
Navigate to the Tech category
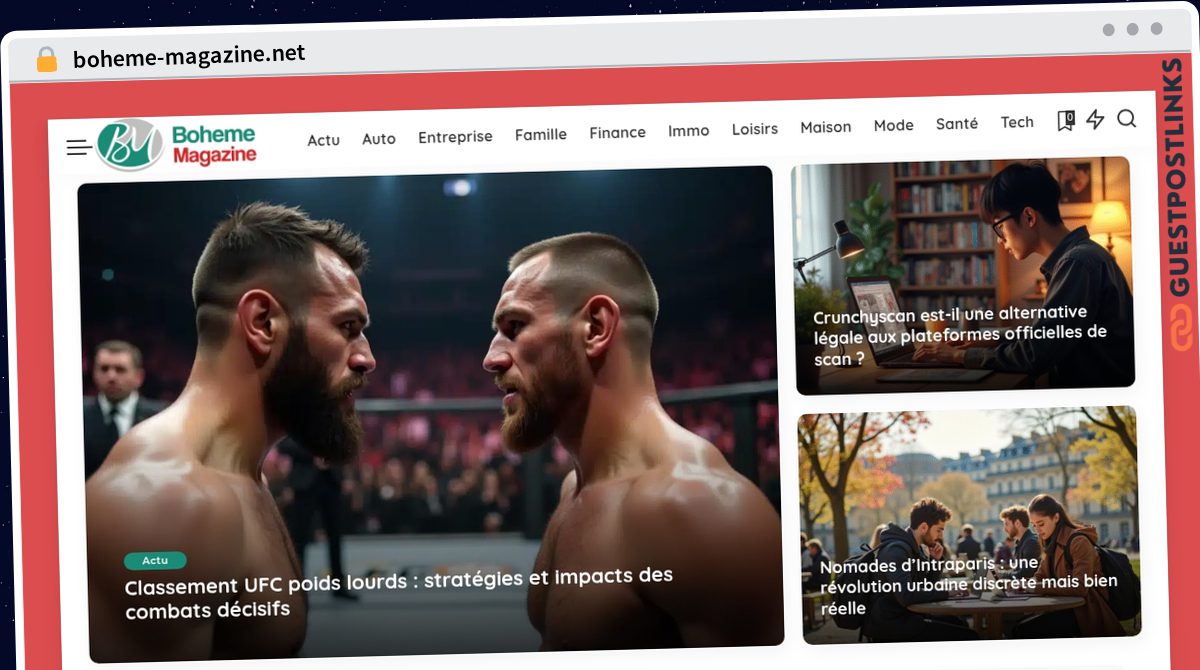tap(1017, 121)
